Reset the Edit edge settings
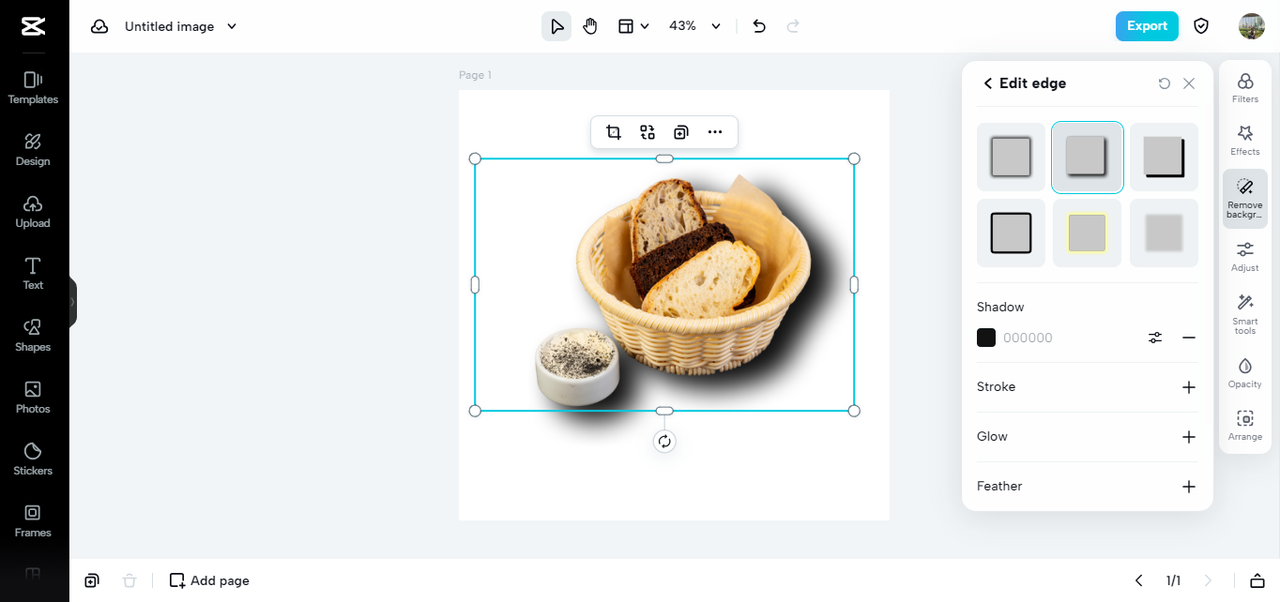1280x602 pixels. [x=1164, y=84]
